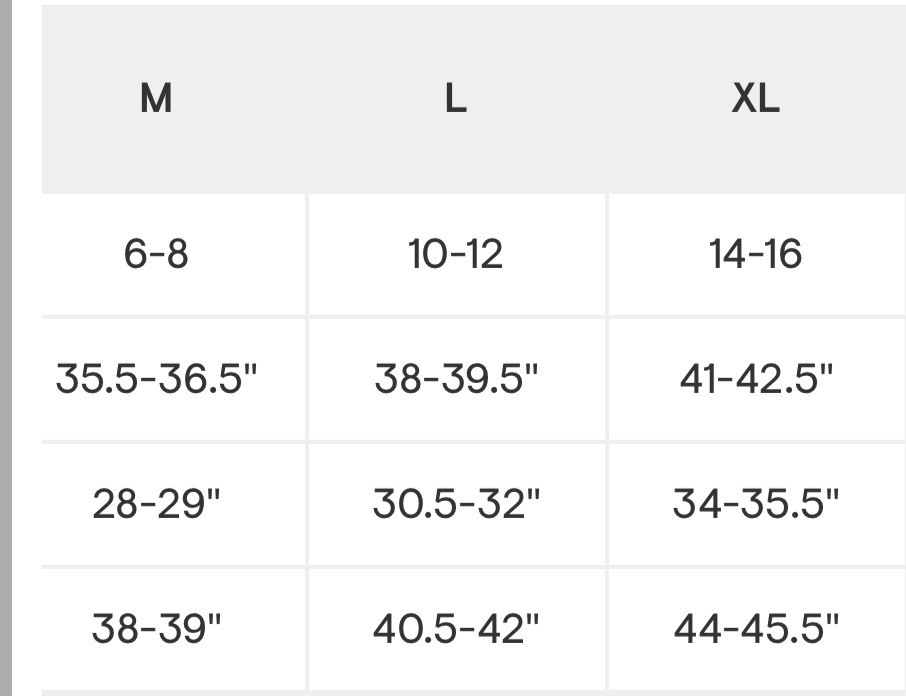Select the 6-8 numeric size cell

(156, 254)
